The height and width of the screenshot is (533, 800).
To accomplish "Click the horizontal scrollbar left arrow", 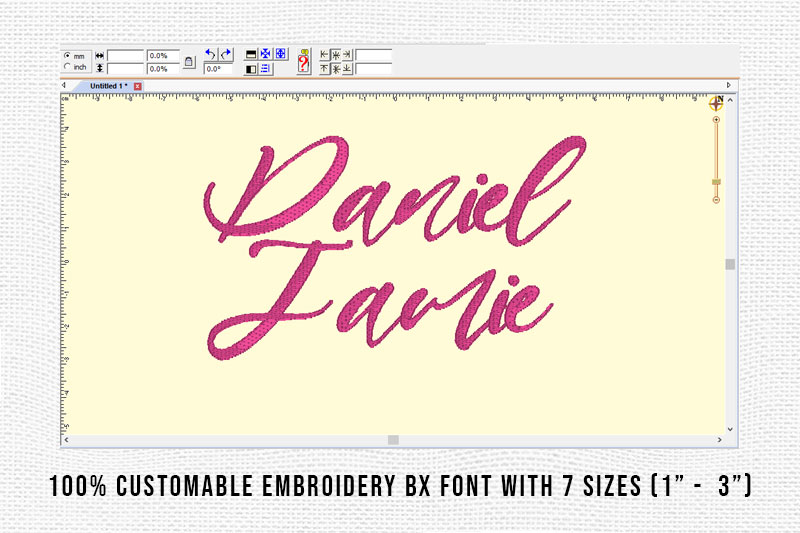I will pyautogui.click(x=66, y=440).
